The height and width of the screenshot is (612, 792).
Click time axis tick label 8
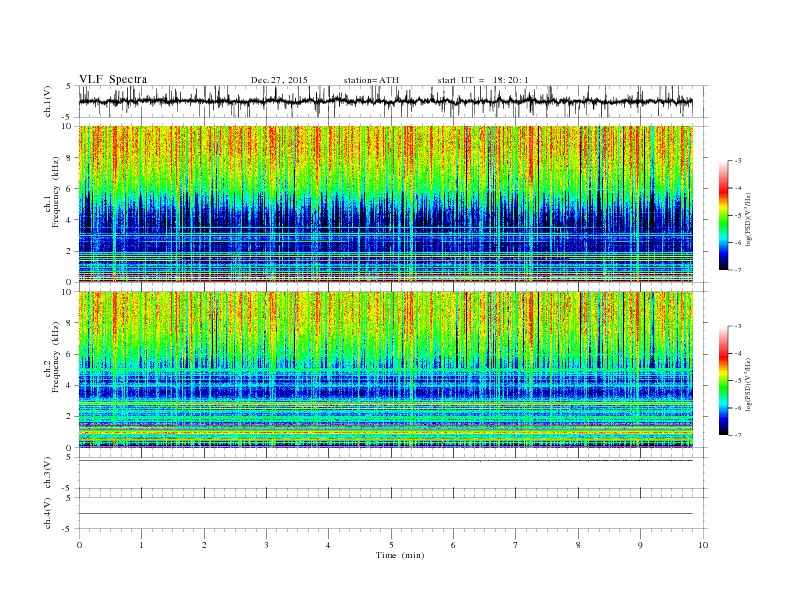click(578, 545)
